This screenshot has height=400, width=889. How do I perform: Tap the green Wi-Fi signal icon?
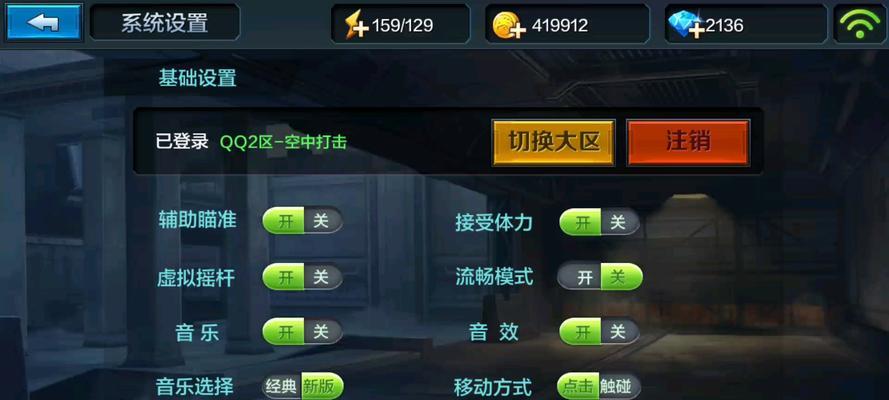pyautogui.click(x=860, y=24)
